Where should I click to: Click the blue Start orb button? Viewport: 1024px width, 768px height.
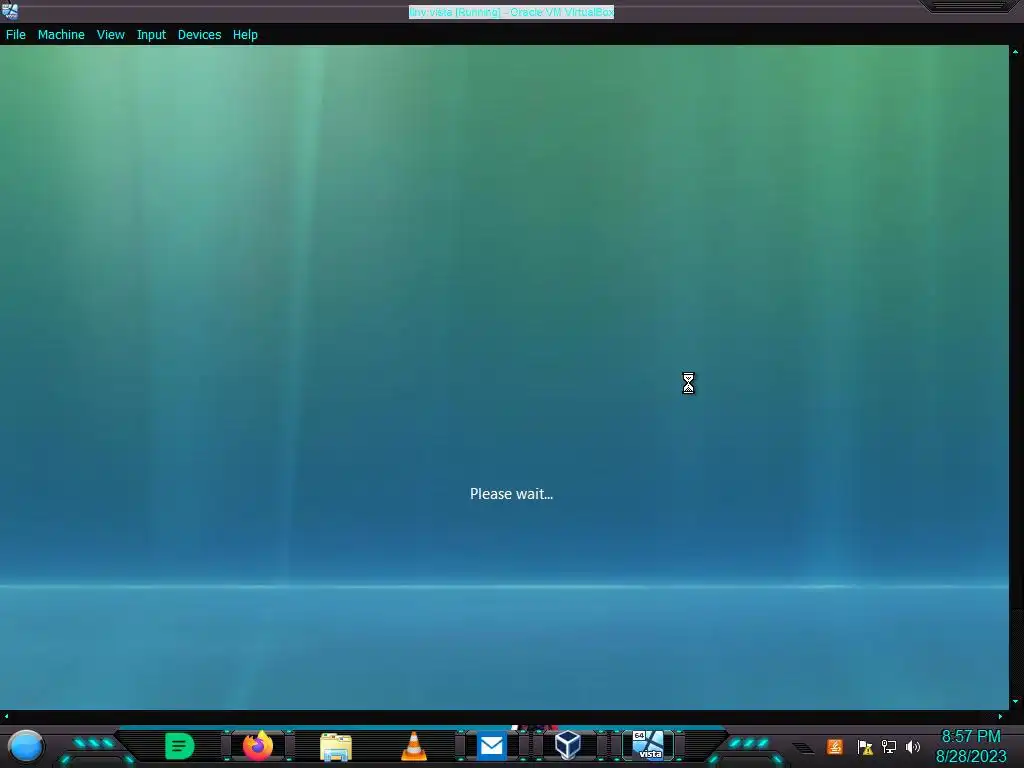point(26,746)
